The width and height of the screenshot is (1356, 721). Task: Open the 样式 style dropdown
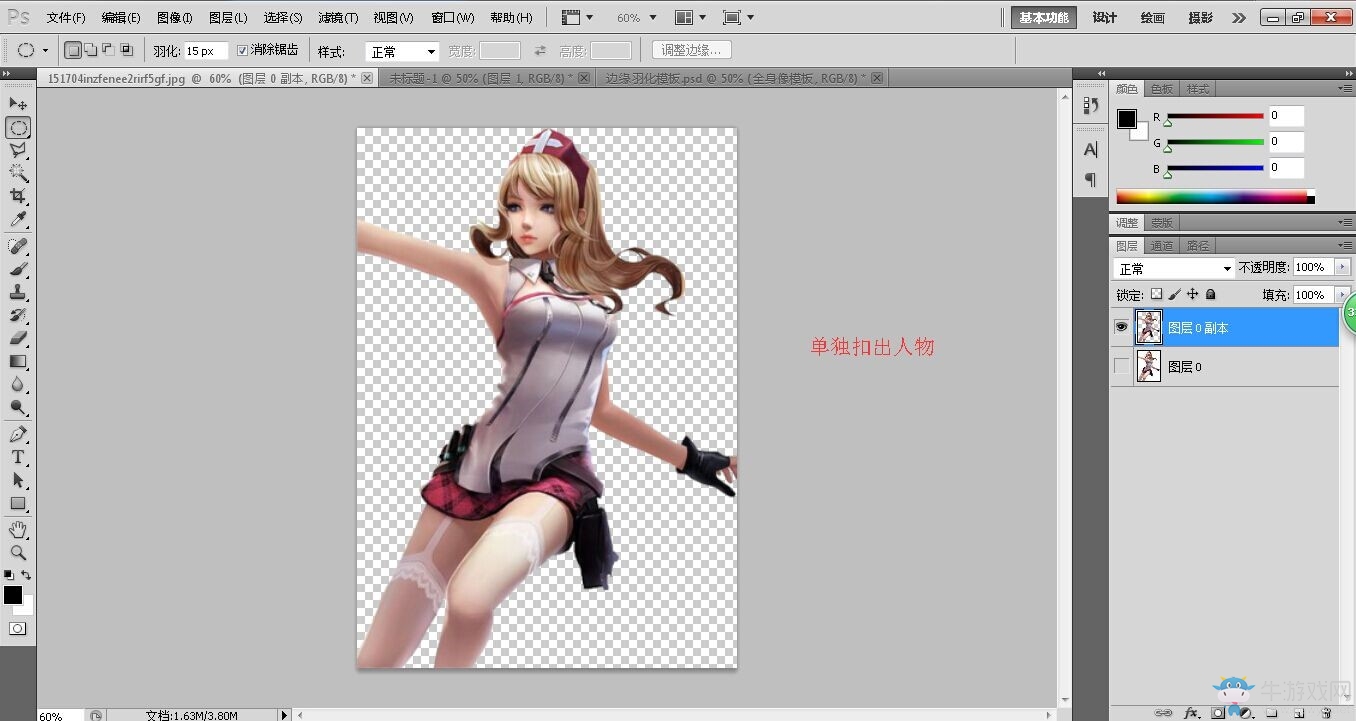402,51
